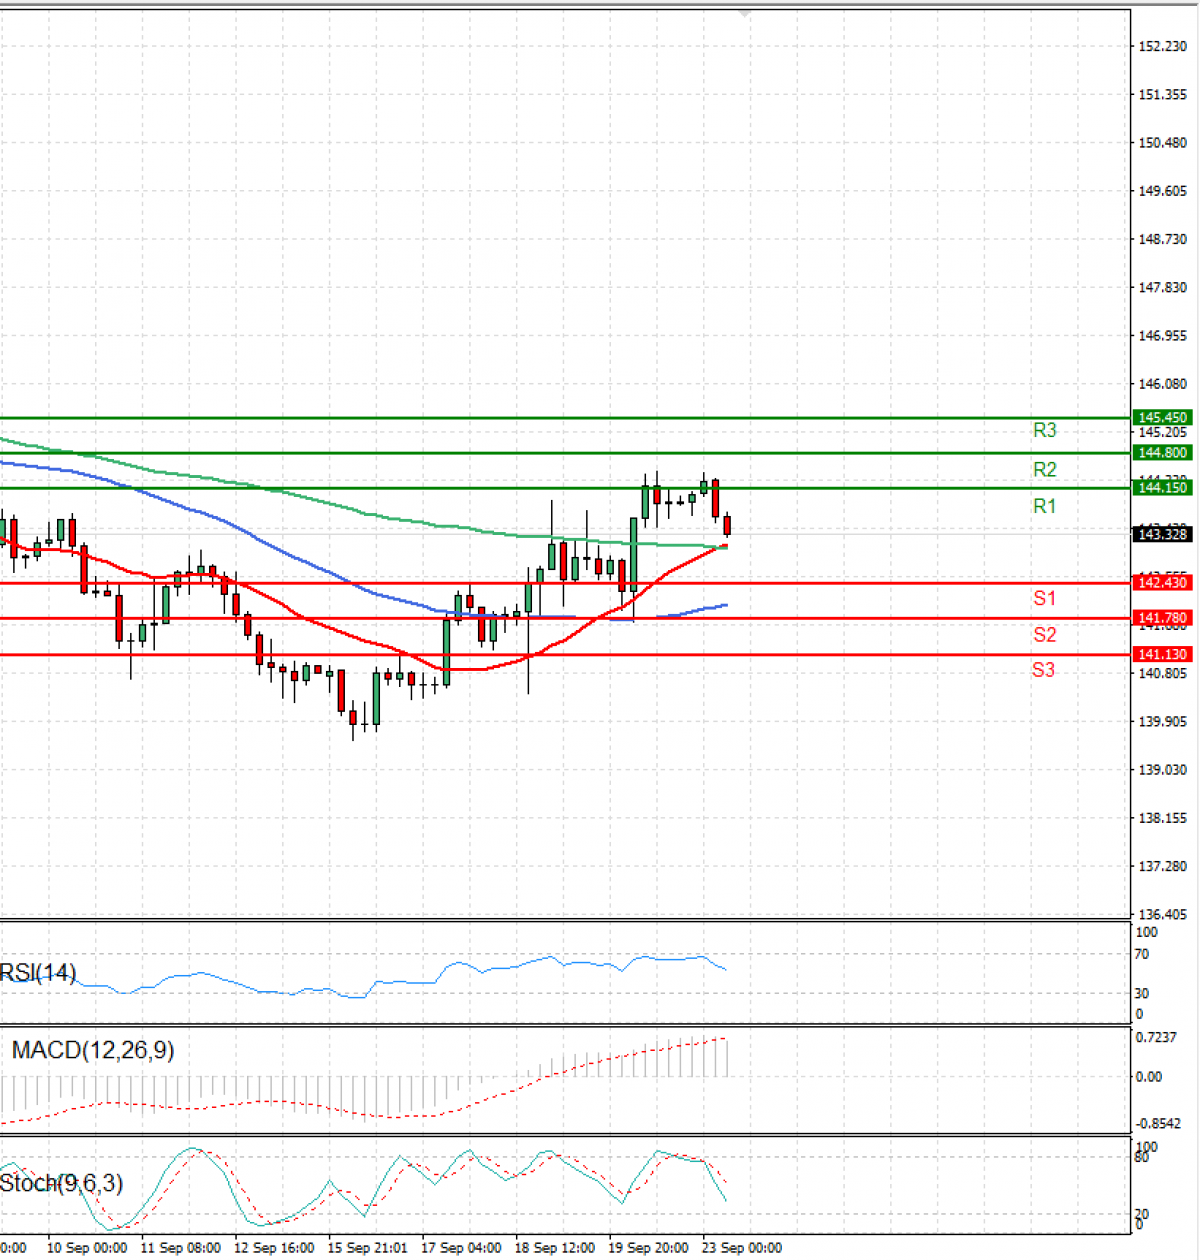Select the green 144.150 price tag

point(1162,488)
